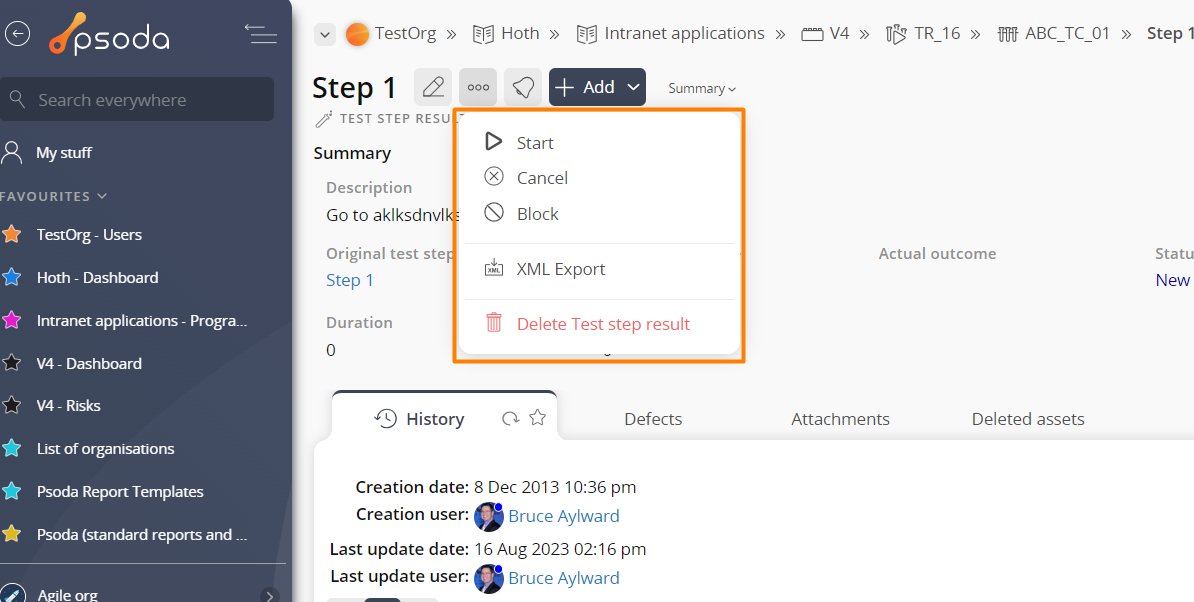Open the Step 1 original test step link
This screenshot has height=602, width=1194.
[x=350, y=280]
